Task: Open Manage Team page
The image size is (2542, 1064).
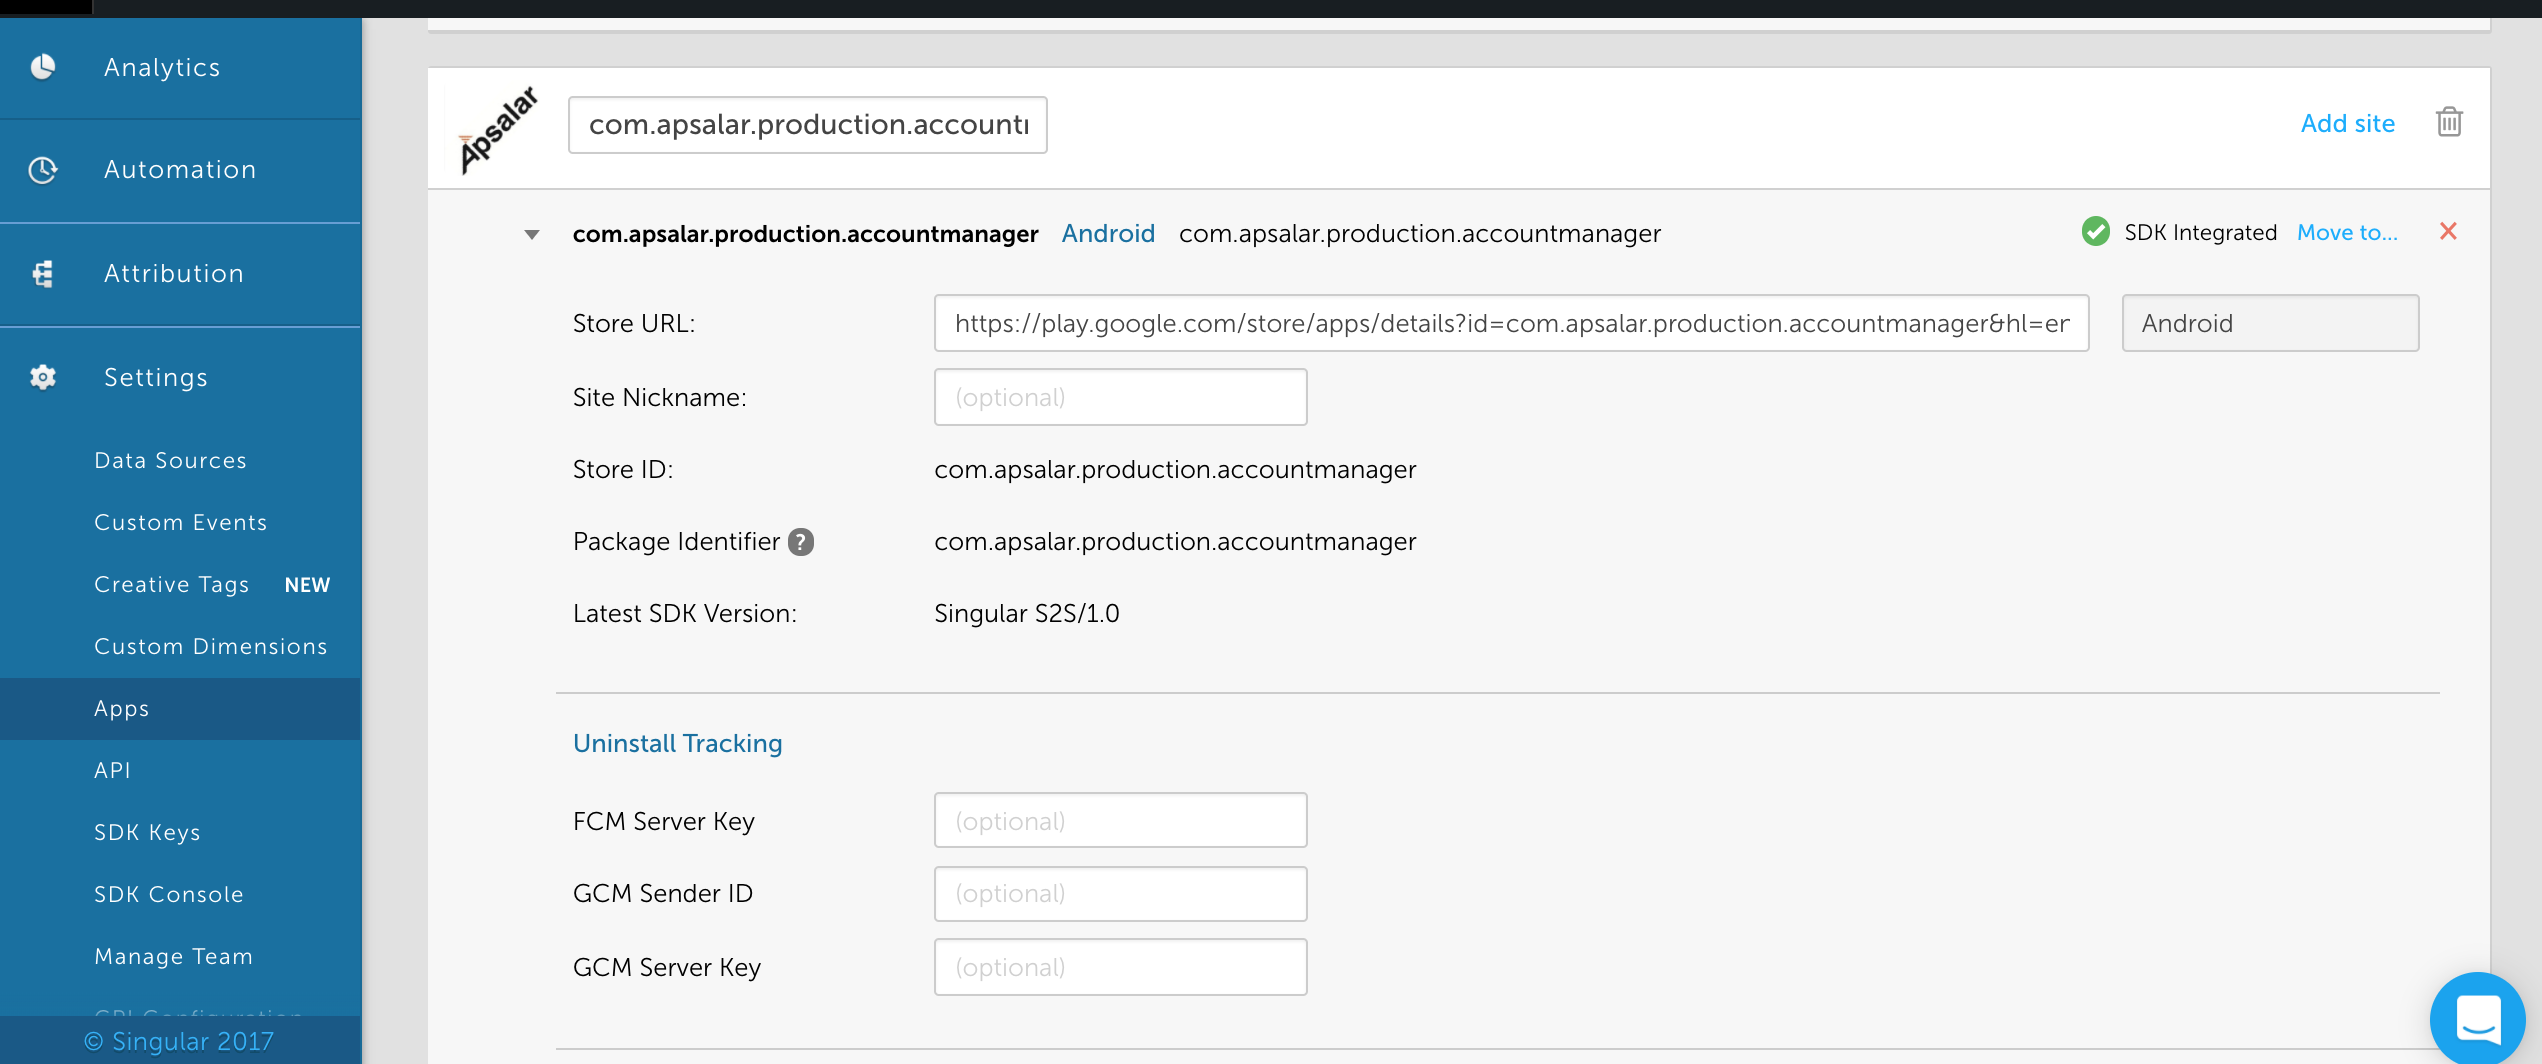Action: click(x=173, y=956)
